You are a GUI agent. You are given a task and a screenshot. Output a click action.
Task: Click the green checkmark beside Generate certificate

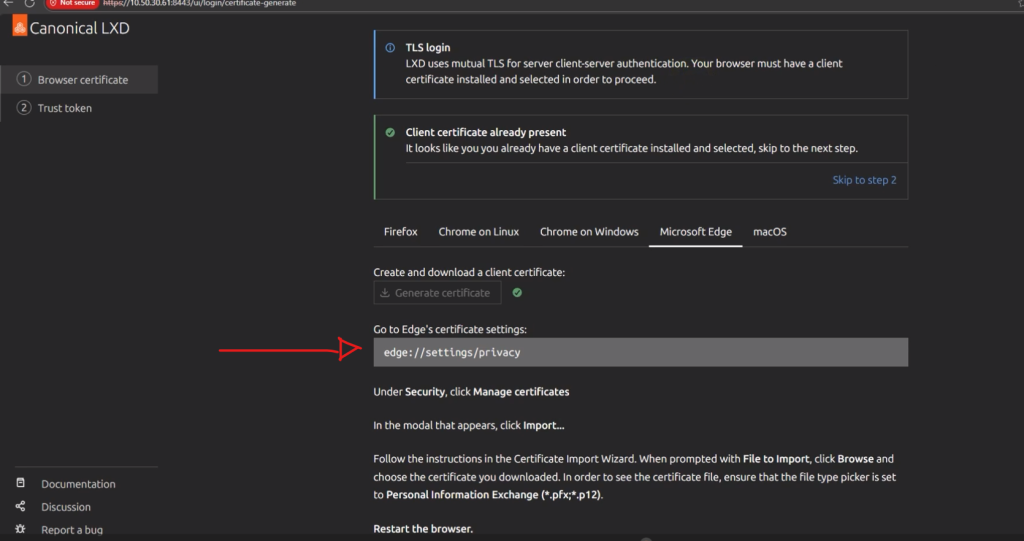(517, 293)
